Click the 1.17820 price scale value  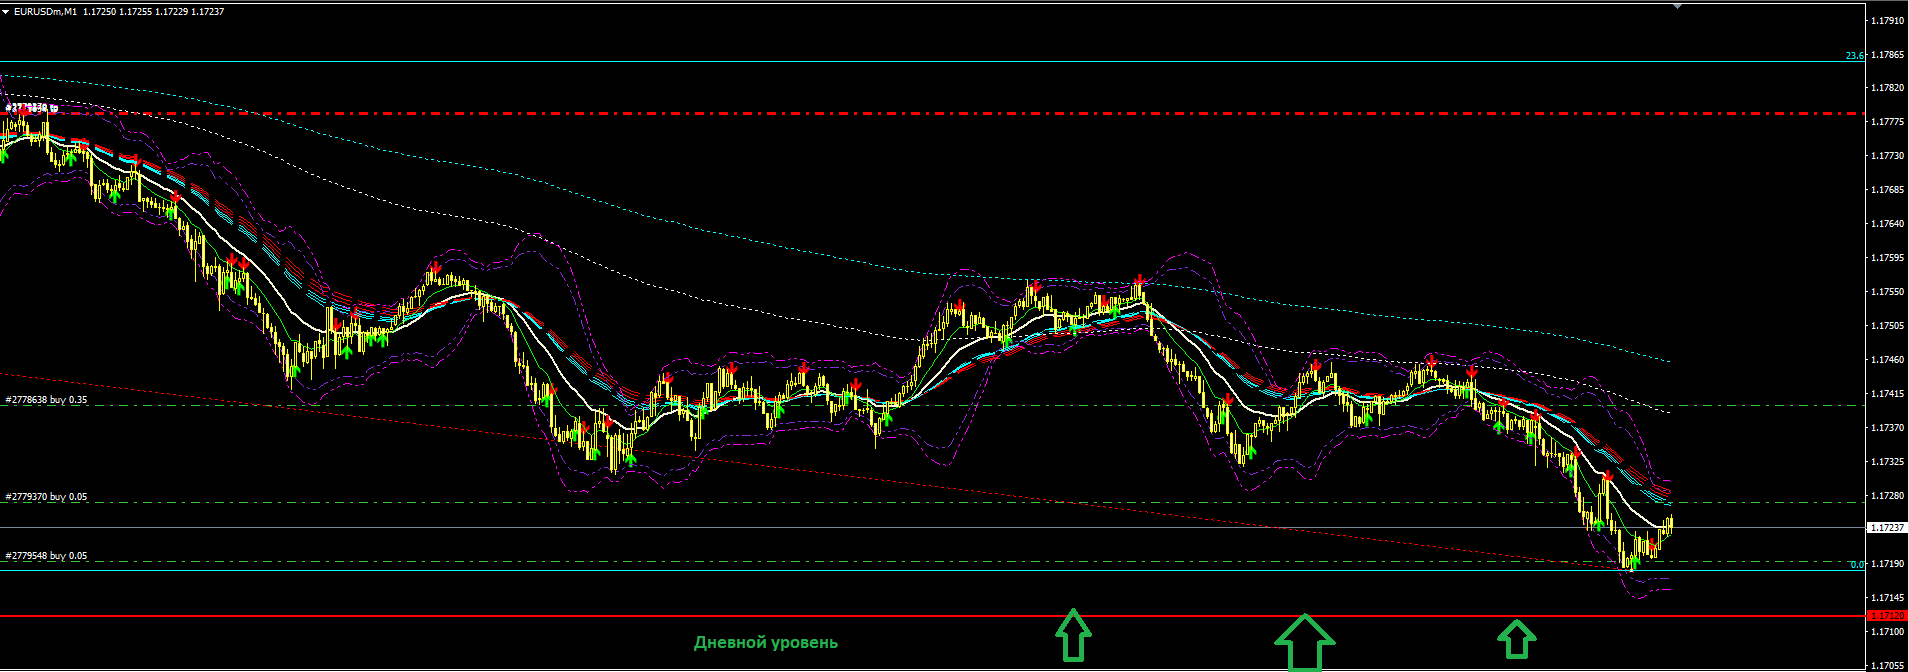tap(1887, 88)
